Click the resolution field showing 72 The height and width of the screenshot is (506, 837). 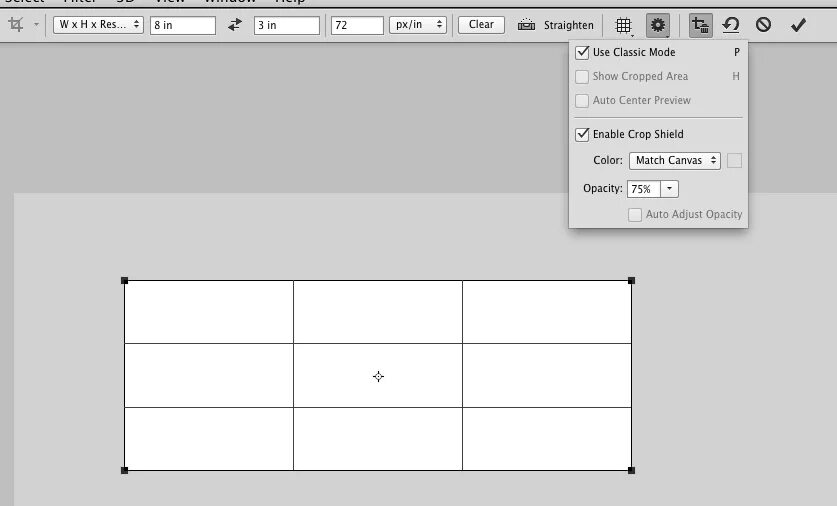(357, 25)
